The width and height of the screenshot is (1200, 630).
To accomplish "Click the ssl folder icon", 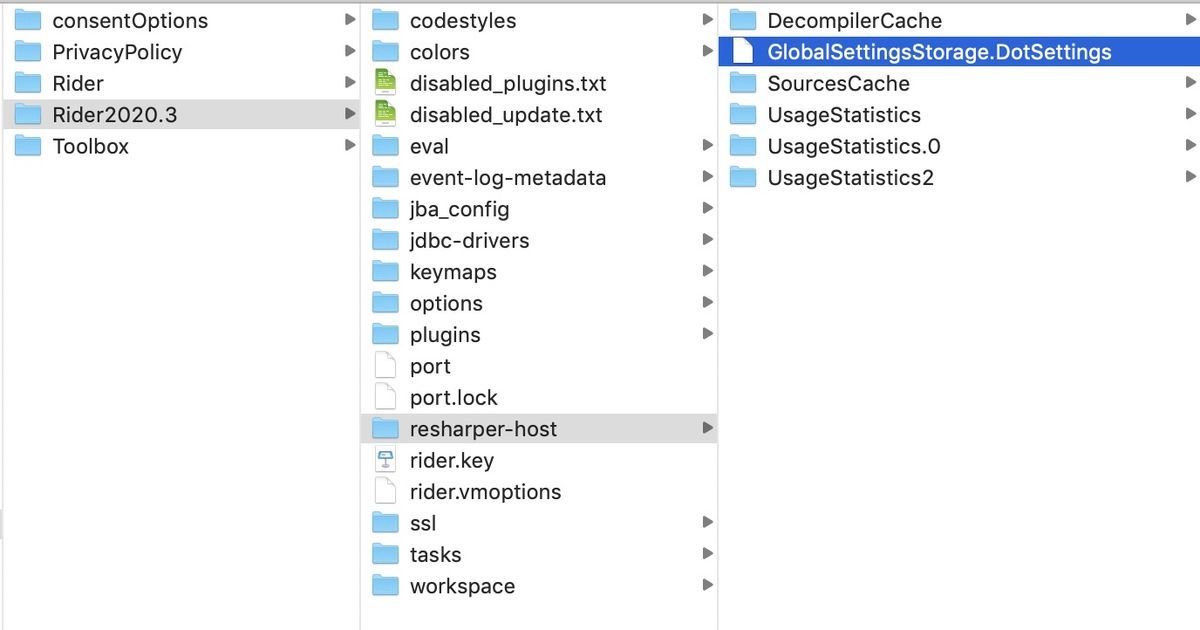I will [x=385, y=523].
